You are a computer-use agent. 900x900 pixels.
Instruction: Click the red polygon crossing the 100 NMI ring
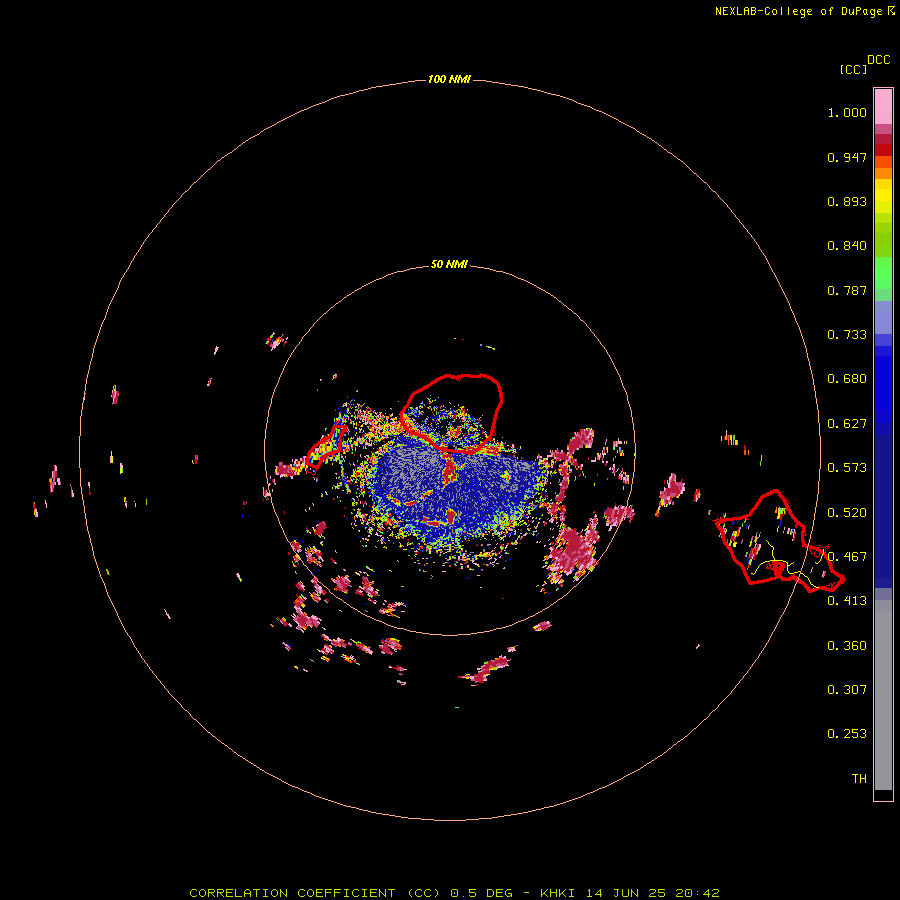(779, 541)
